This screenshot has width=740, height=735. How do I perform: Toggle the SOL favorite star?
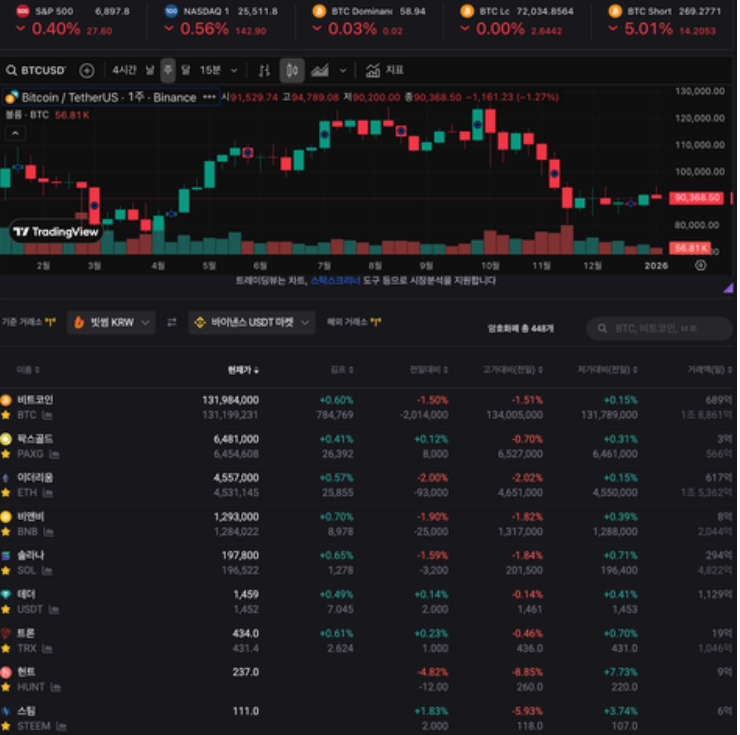tap(6, 571)
